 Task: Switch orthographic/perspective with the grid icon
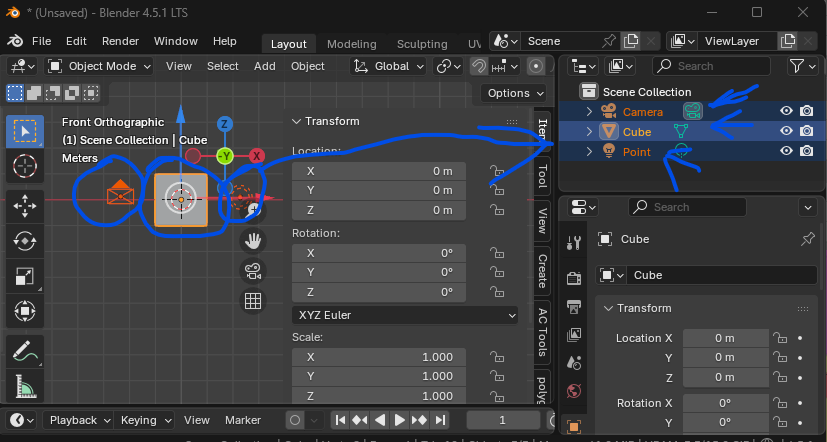(x=253, y=300)
